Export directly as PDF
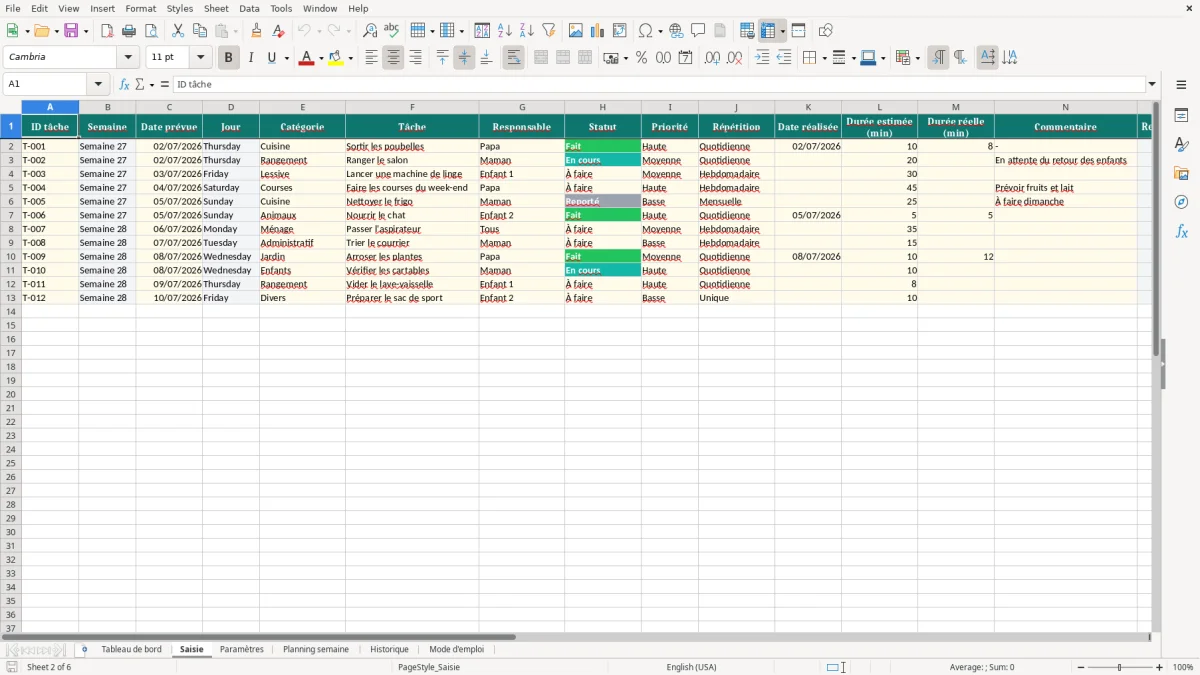This screenshot has width=1200, height=675. point(107,31)
